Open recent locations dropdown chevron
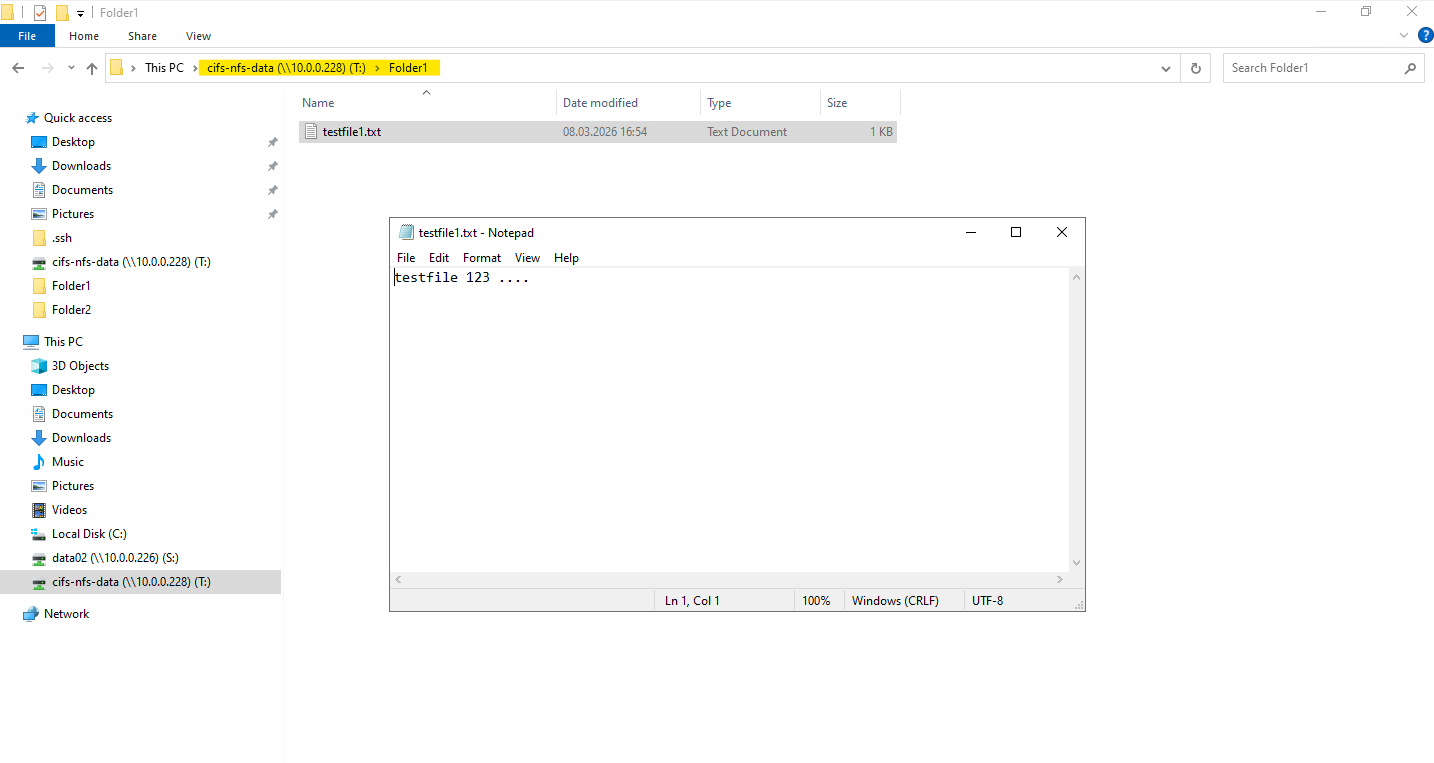Viewport: 1434px width, 763px height. pos(71,68)
